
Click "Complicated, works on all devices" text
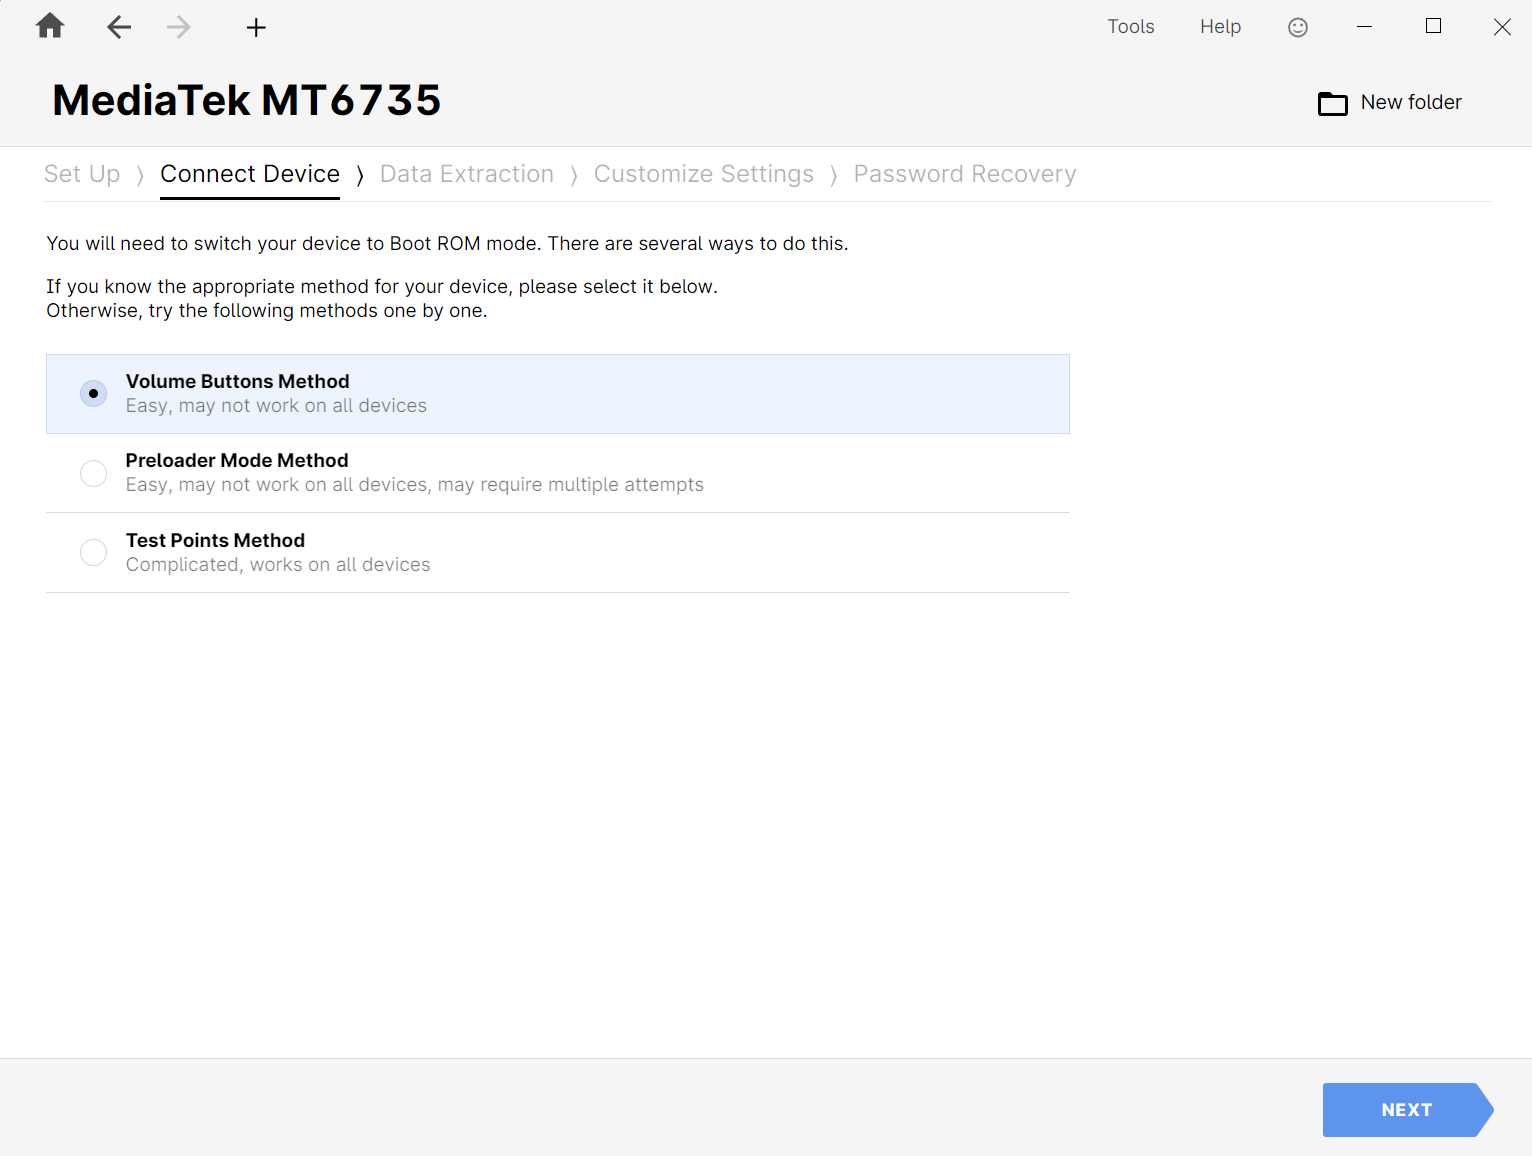278,565
